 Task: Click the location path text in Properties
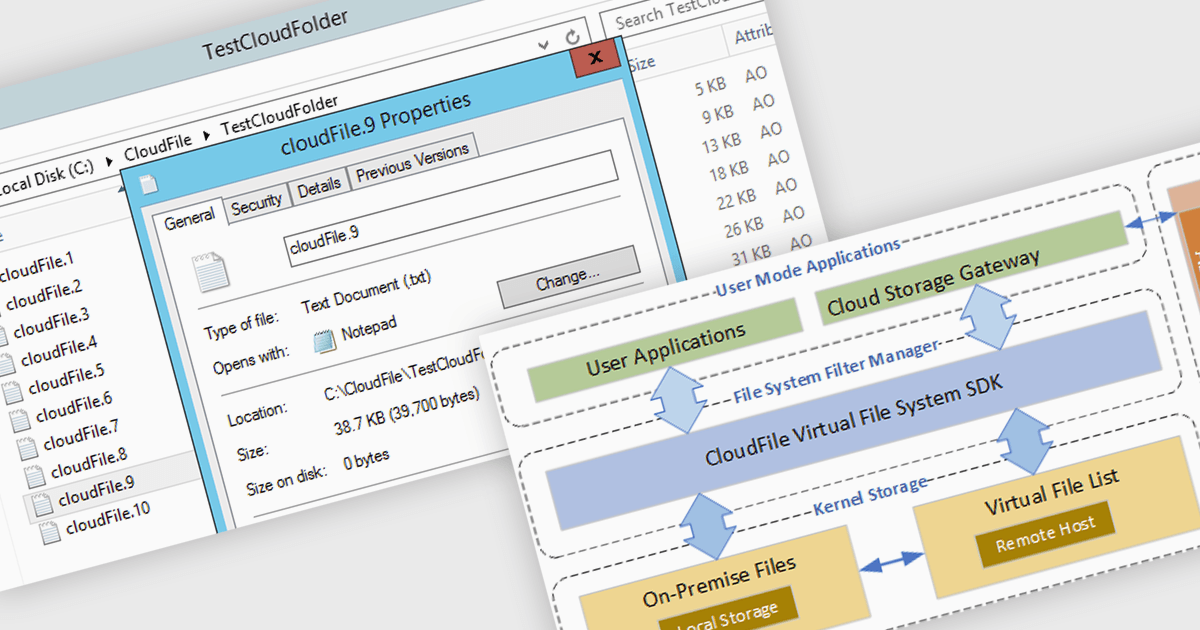(x=402, y=373)
